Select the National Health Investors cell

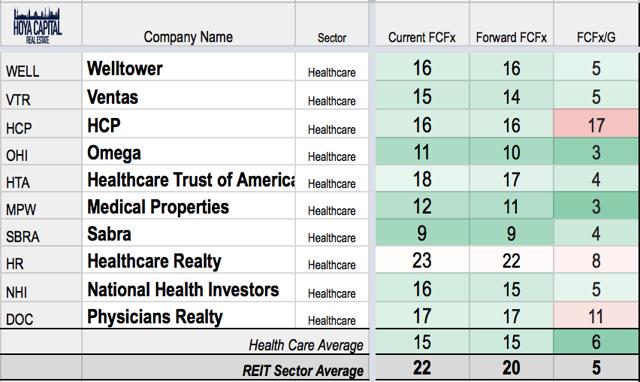pos(188,288)
